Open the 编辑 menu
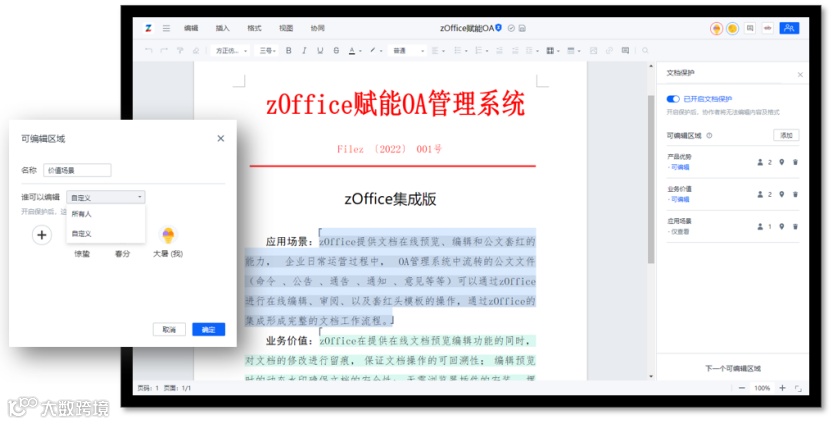833x424 pixels. coord(191,28)
